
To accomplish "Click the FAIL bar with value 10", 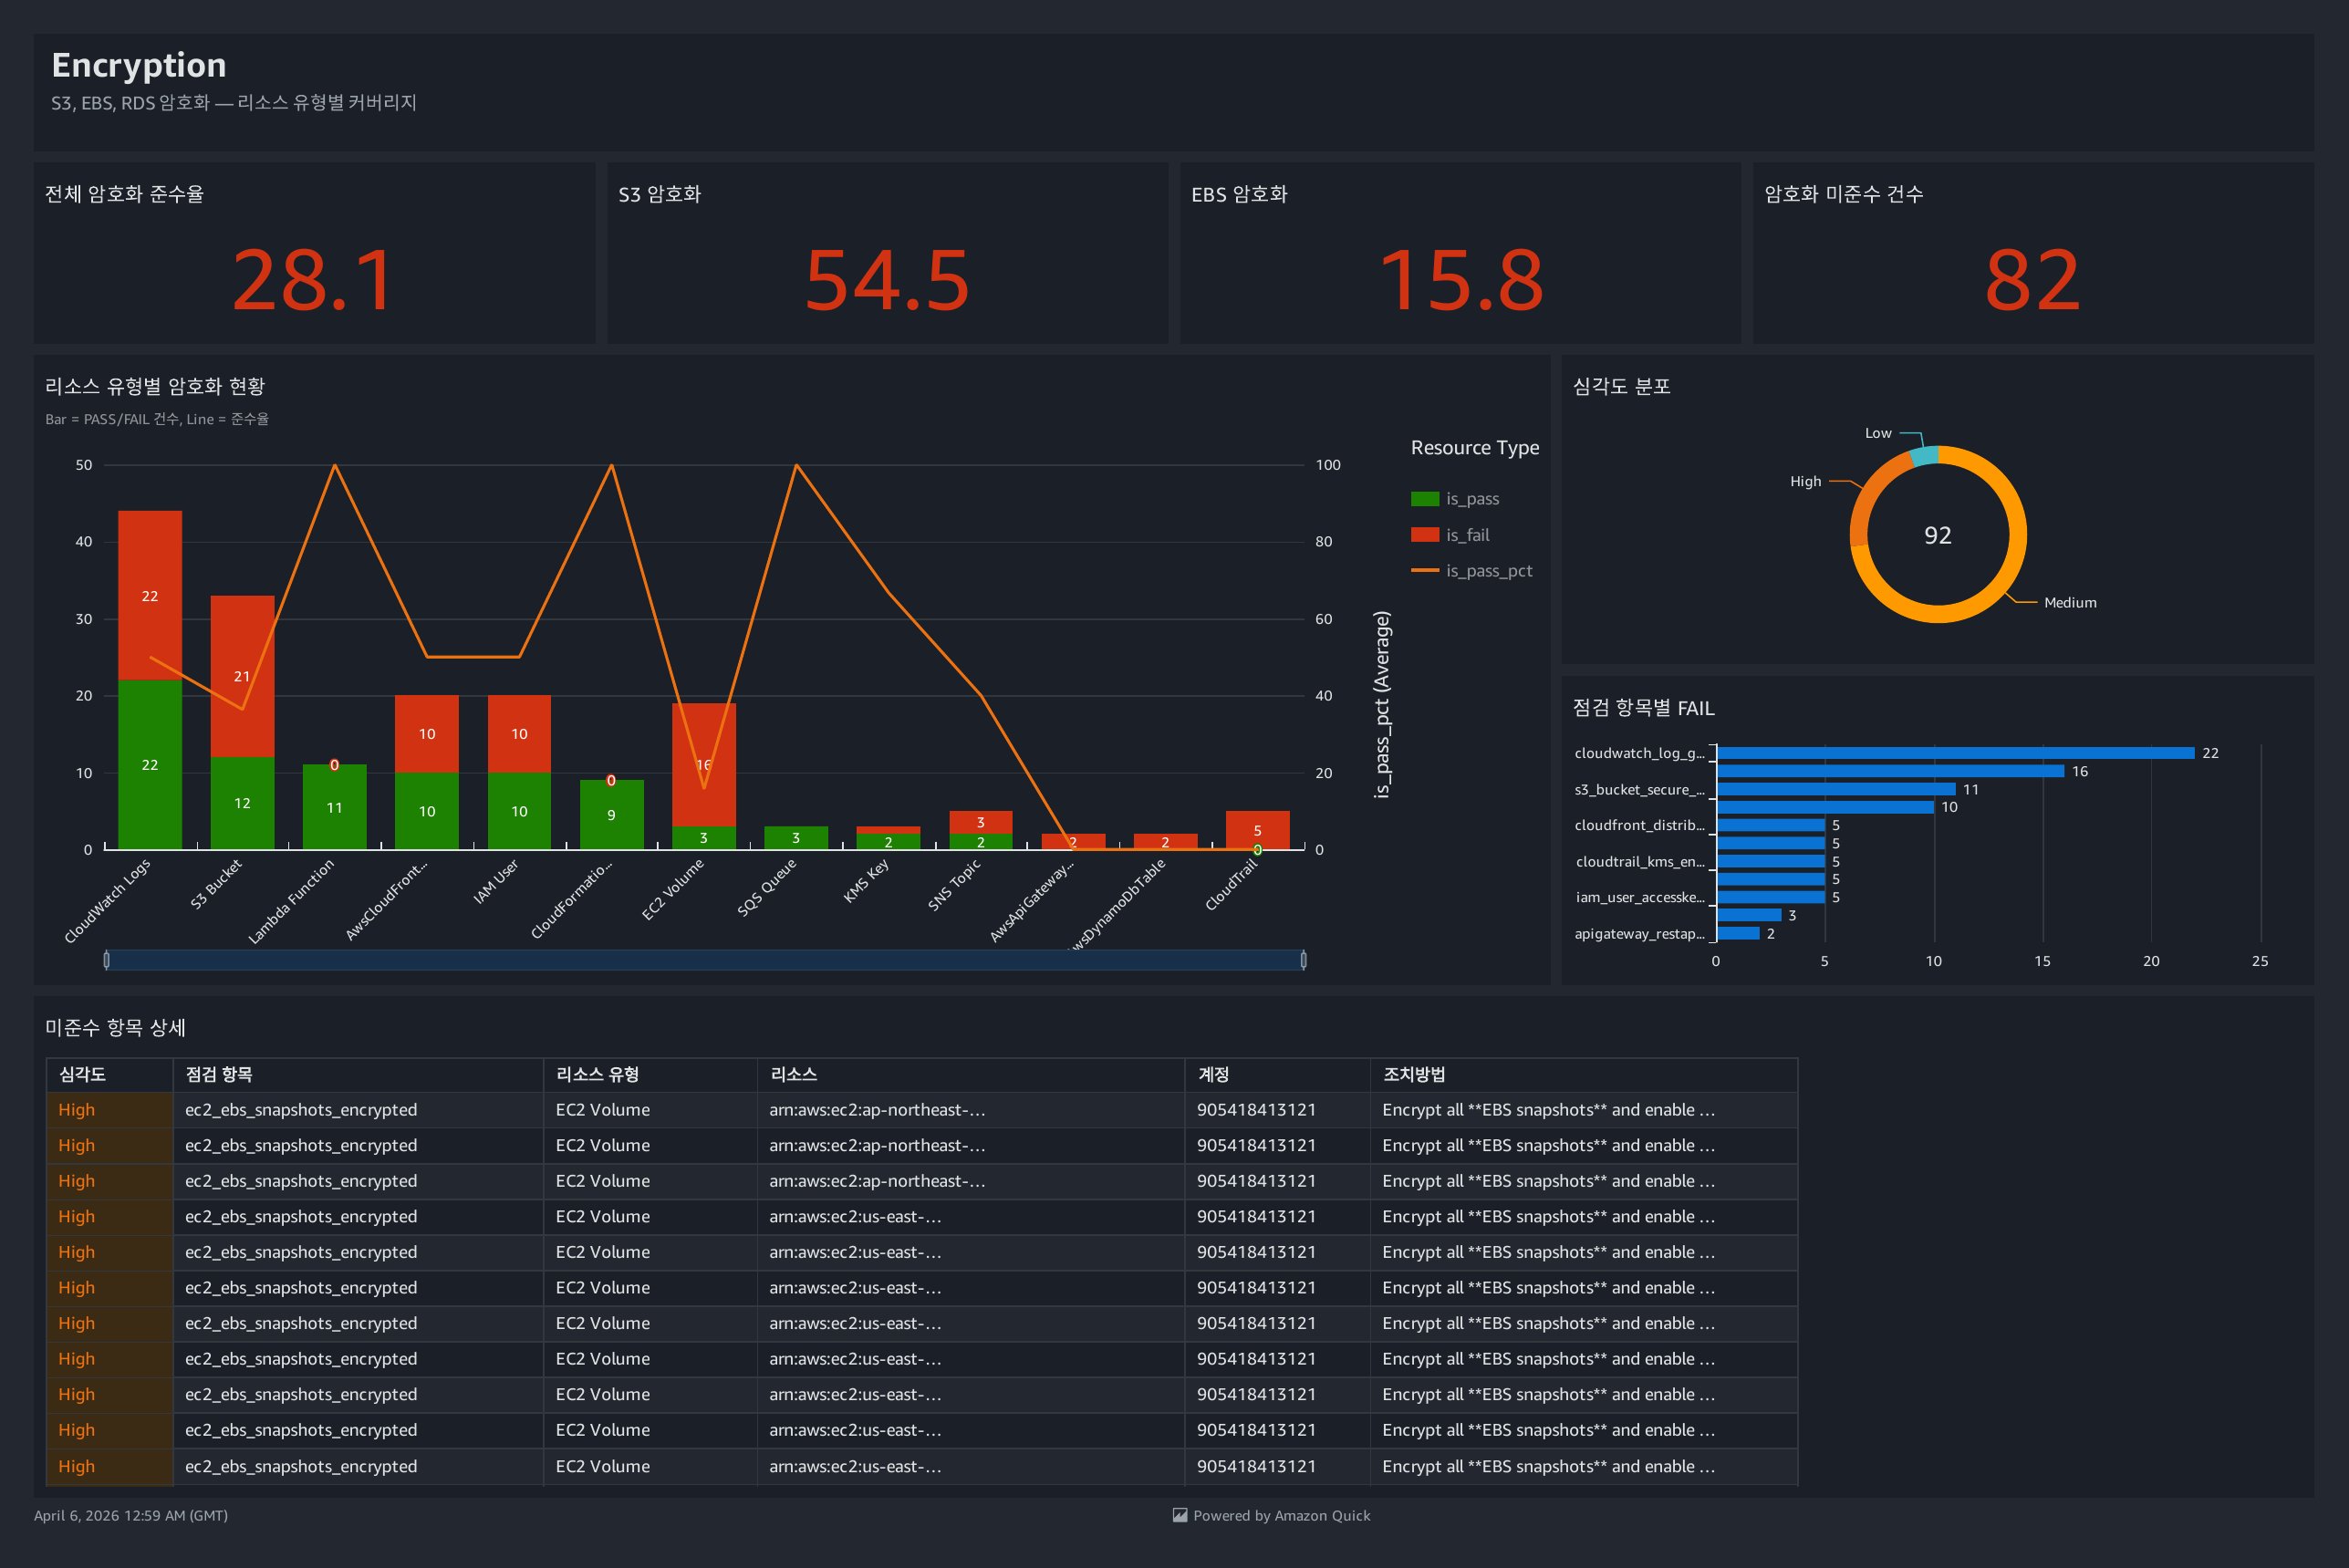I will click(1825, 807).
